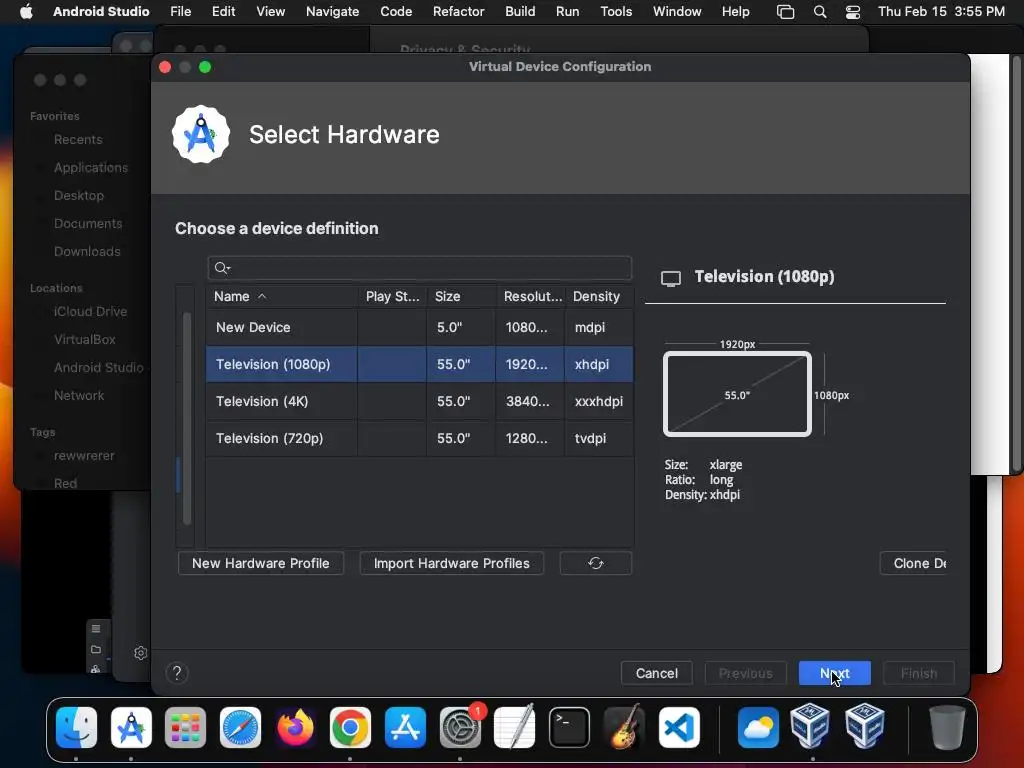Click the Cancel button
Viewport: 1024px width, 768px height.
coord(656,673)
